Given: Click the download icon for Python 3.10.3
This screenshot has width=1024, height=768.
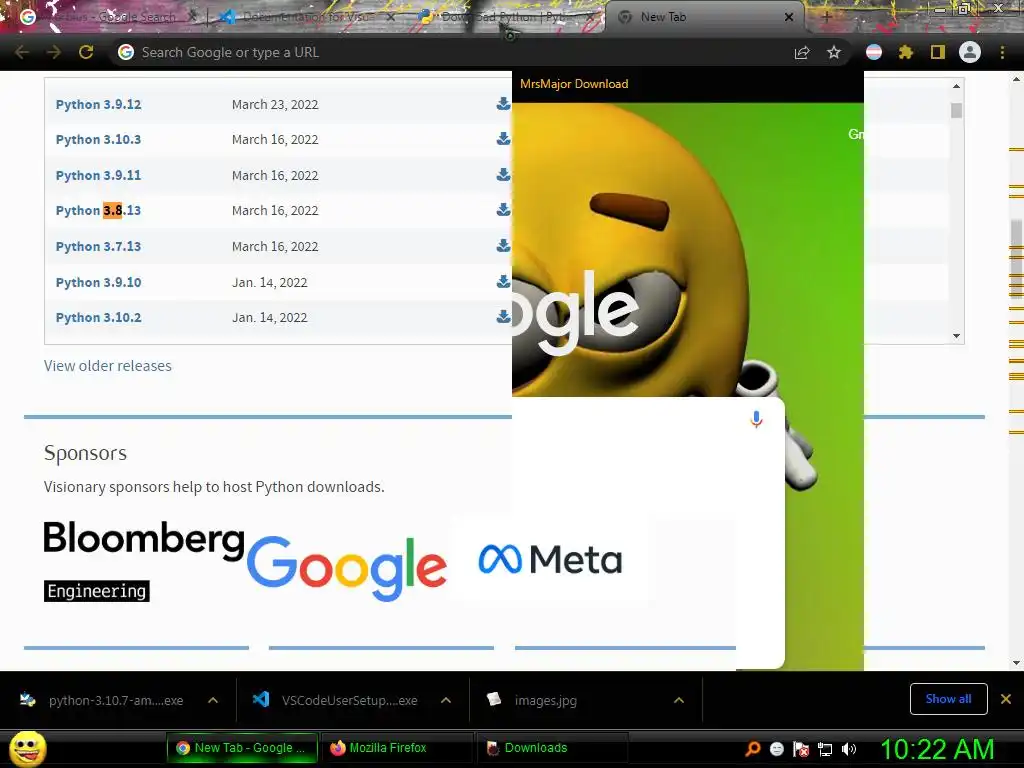Looking at the screenshot, I should 503,138.
